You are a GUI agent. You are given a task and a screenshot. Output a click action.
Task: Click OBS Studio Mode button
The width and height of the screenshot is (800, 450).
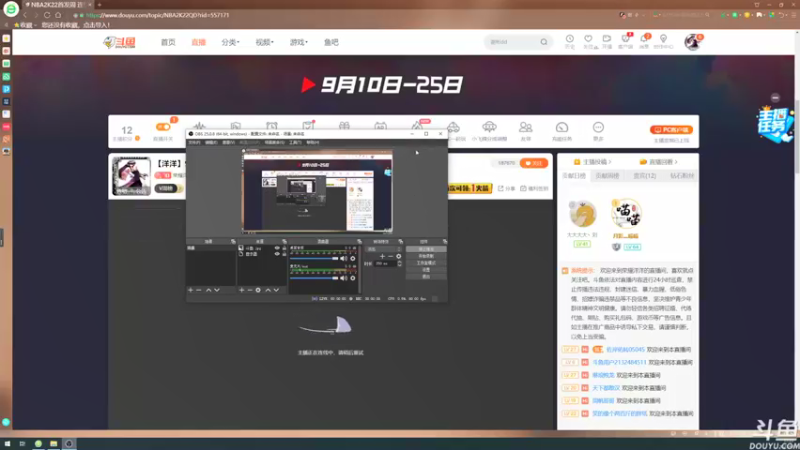click(x=426, y=263)
